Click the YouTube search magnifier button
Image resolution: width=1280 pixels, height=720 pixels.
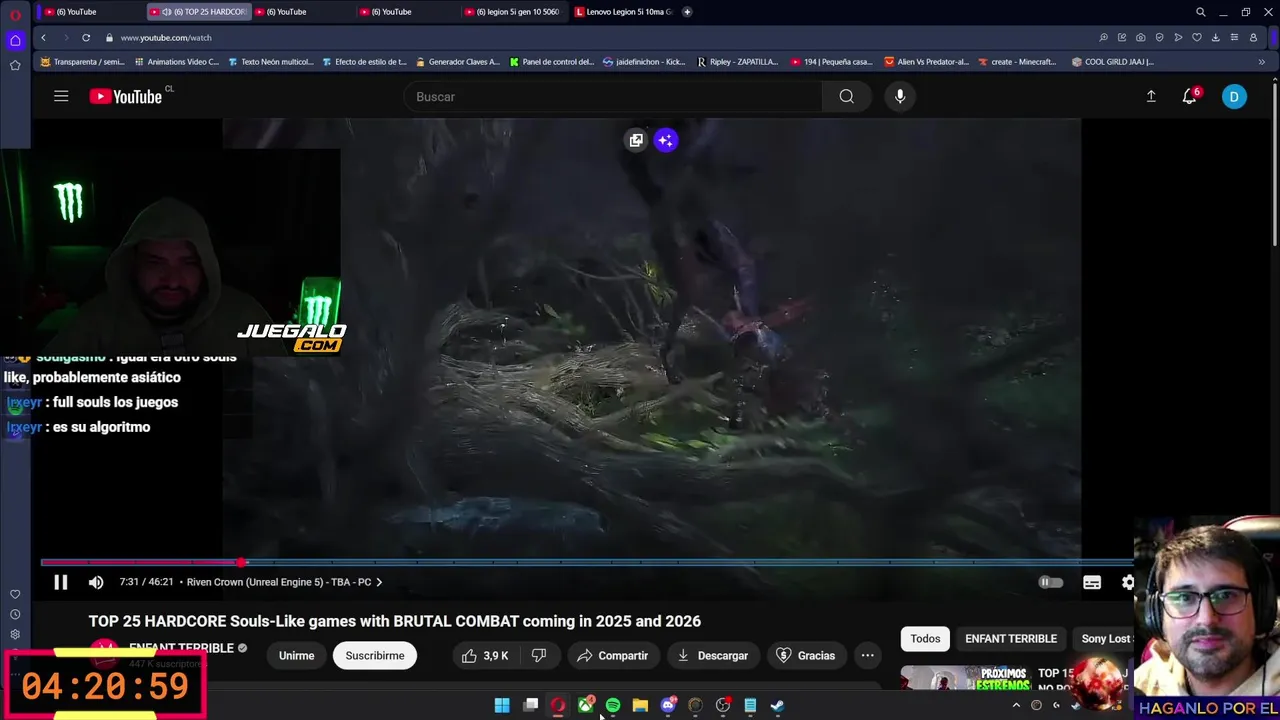point(847,96)
